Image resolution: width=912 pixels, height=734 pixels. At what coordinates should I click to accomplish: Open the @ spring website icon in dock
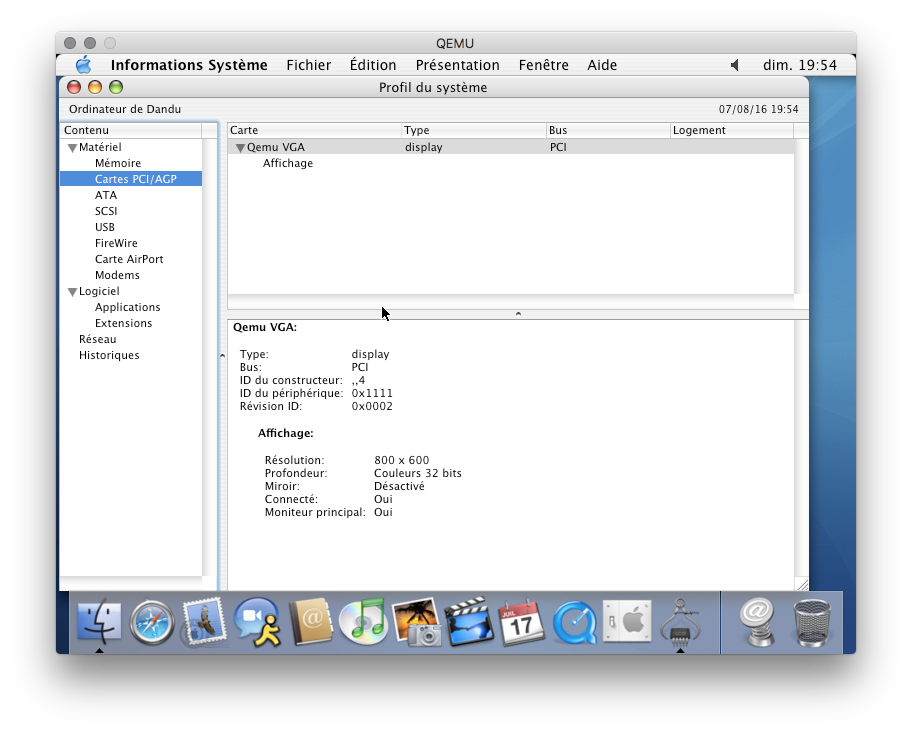pyautogui.click(x=756, y=622)
